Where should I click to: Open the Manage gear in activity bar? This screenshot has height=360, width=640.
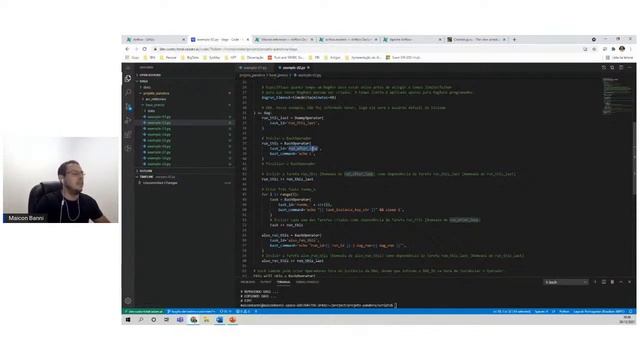(128, 301)
